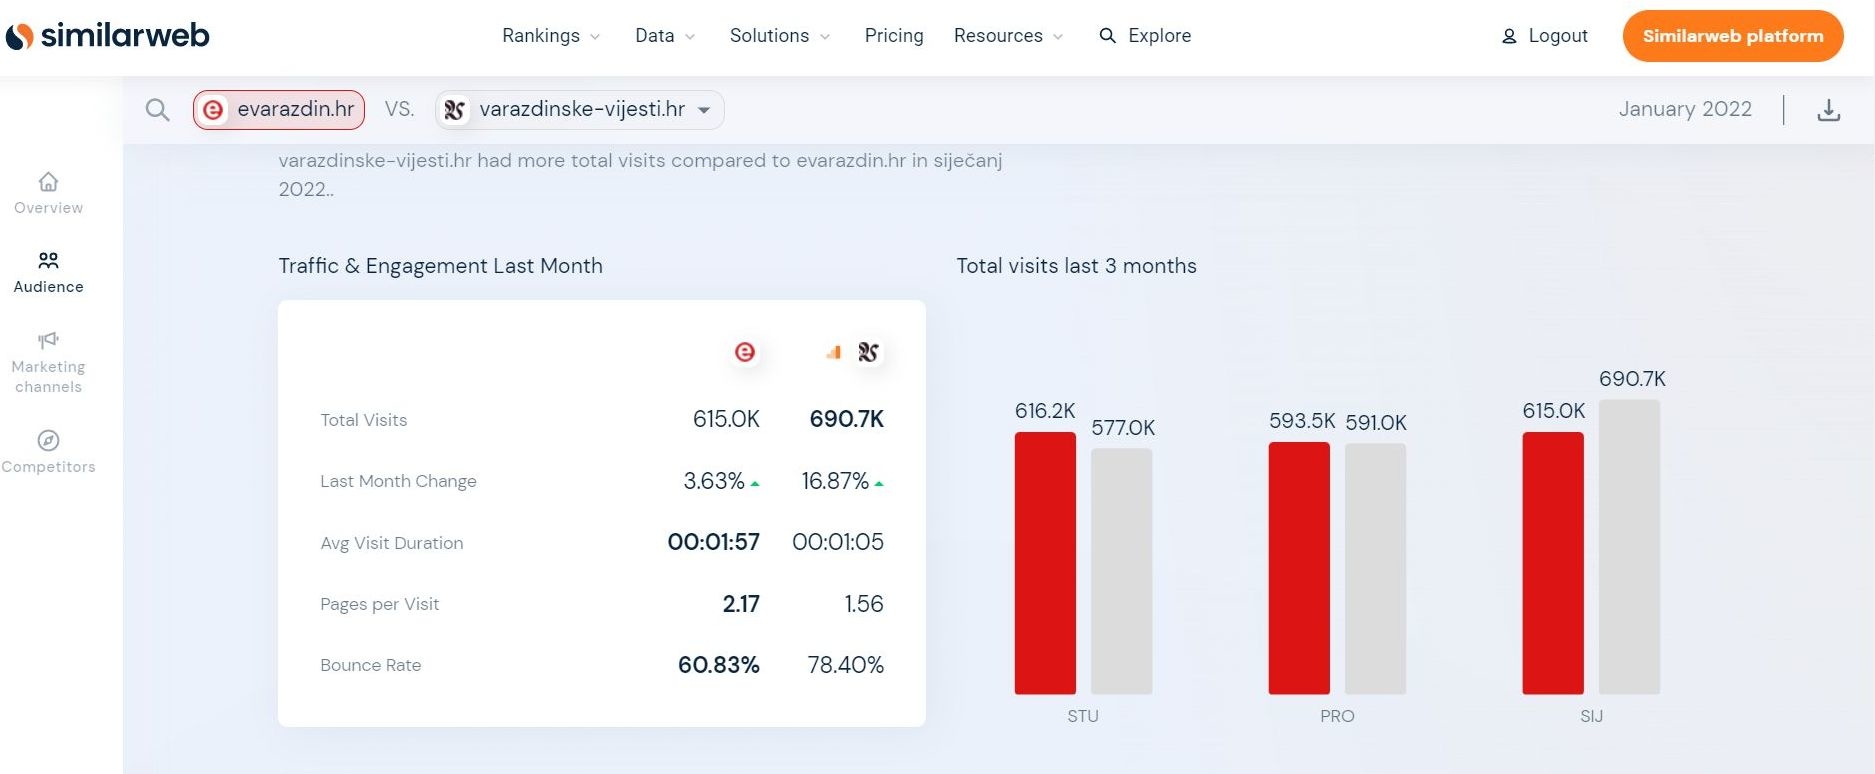Open the Similarweb platform button
Screen dimensions: 1875x774
[x=1733, y=36]
